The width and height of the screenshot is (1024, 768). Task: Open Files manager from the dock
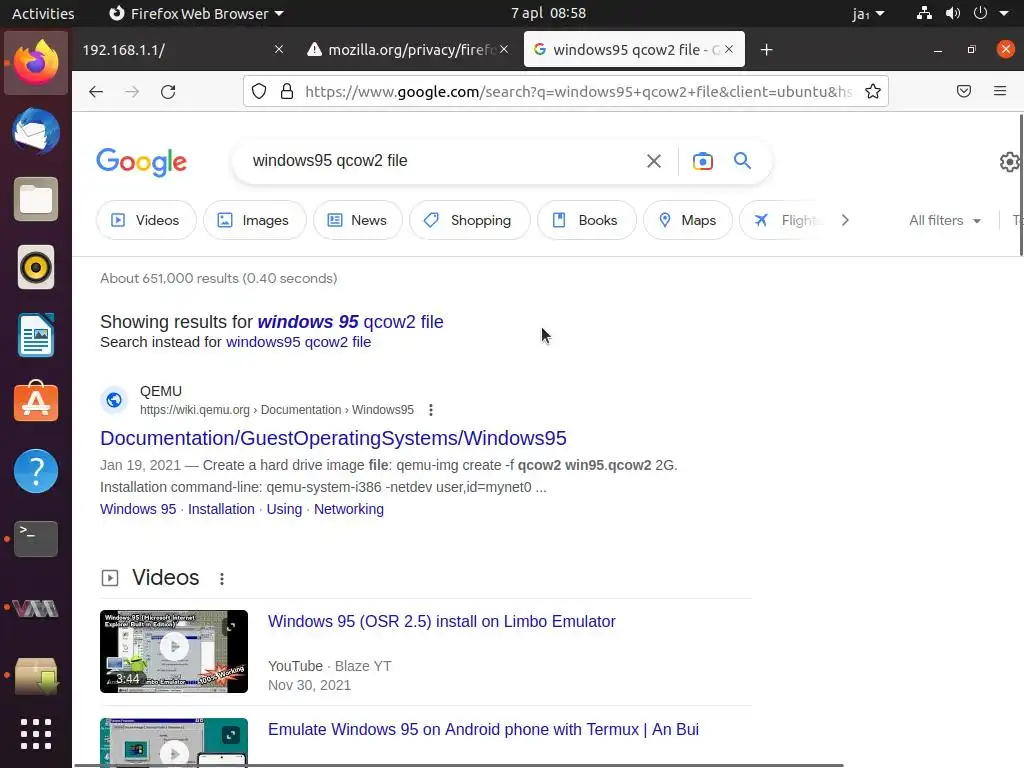(36, 199)
